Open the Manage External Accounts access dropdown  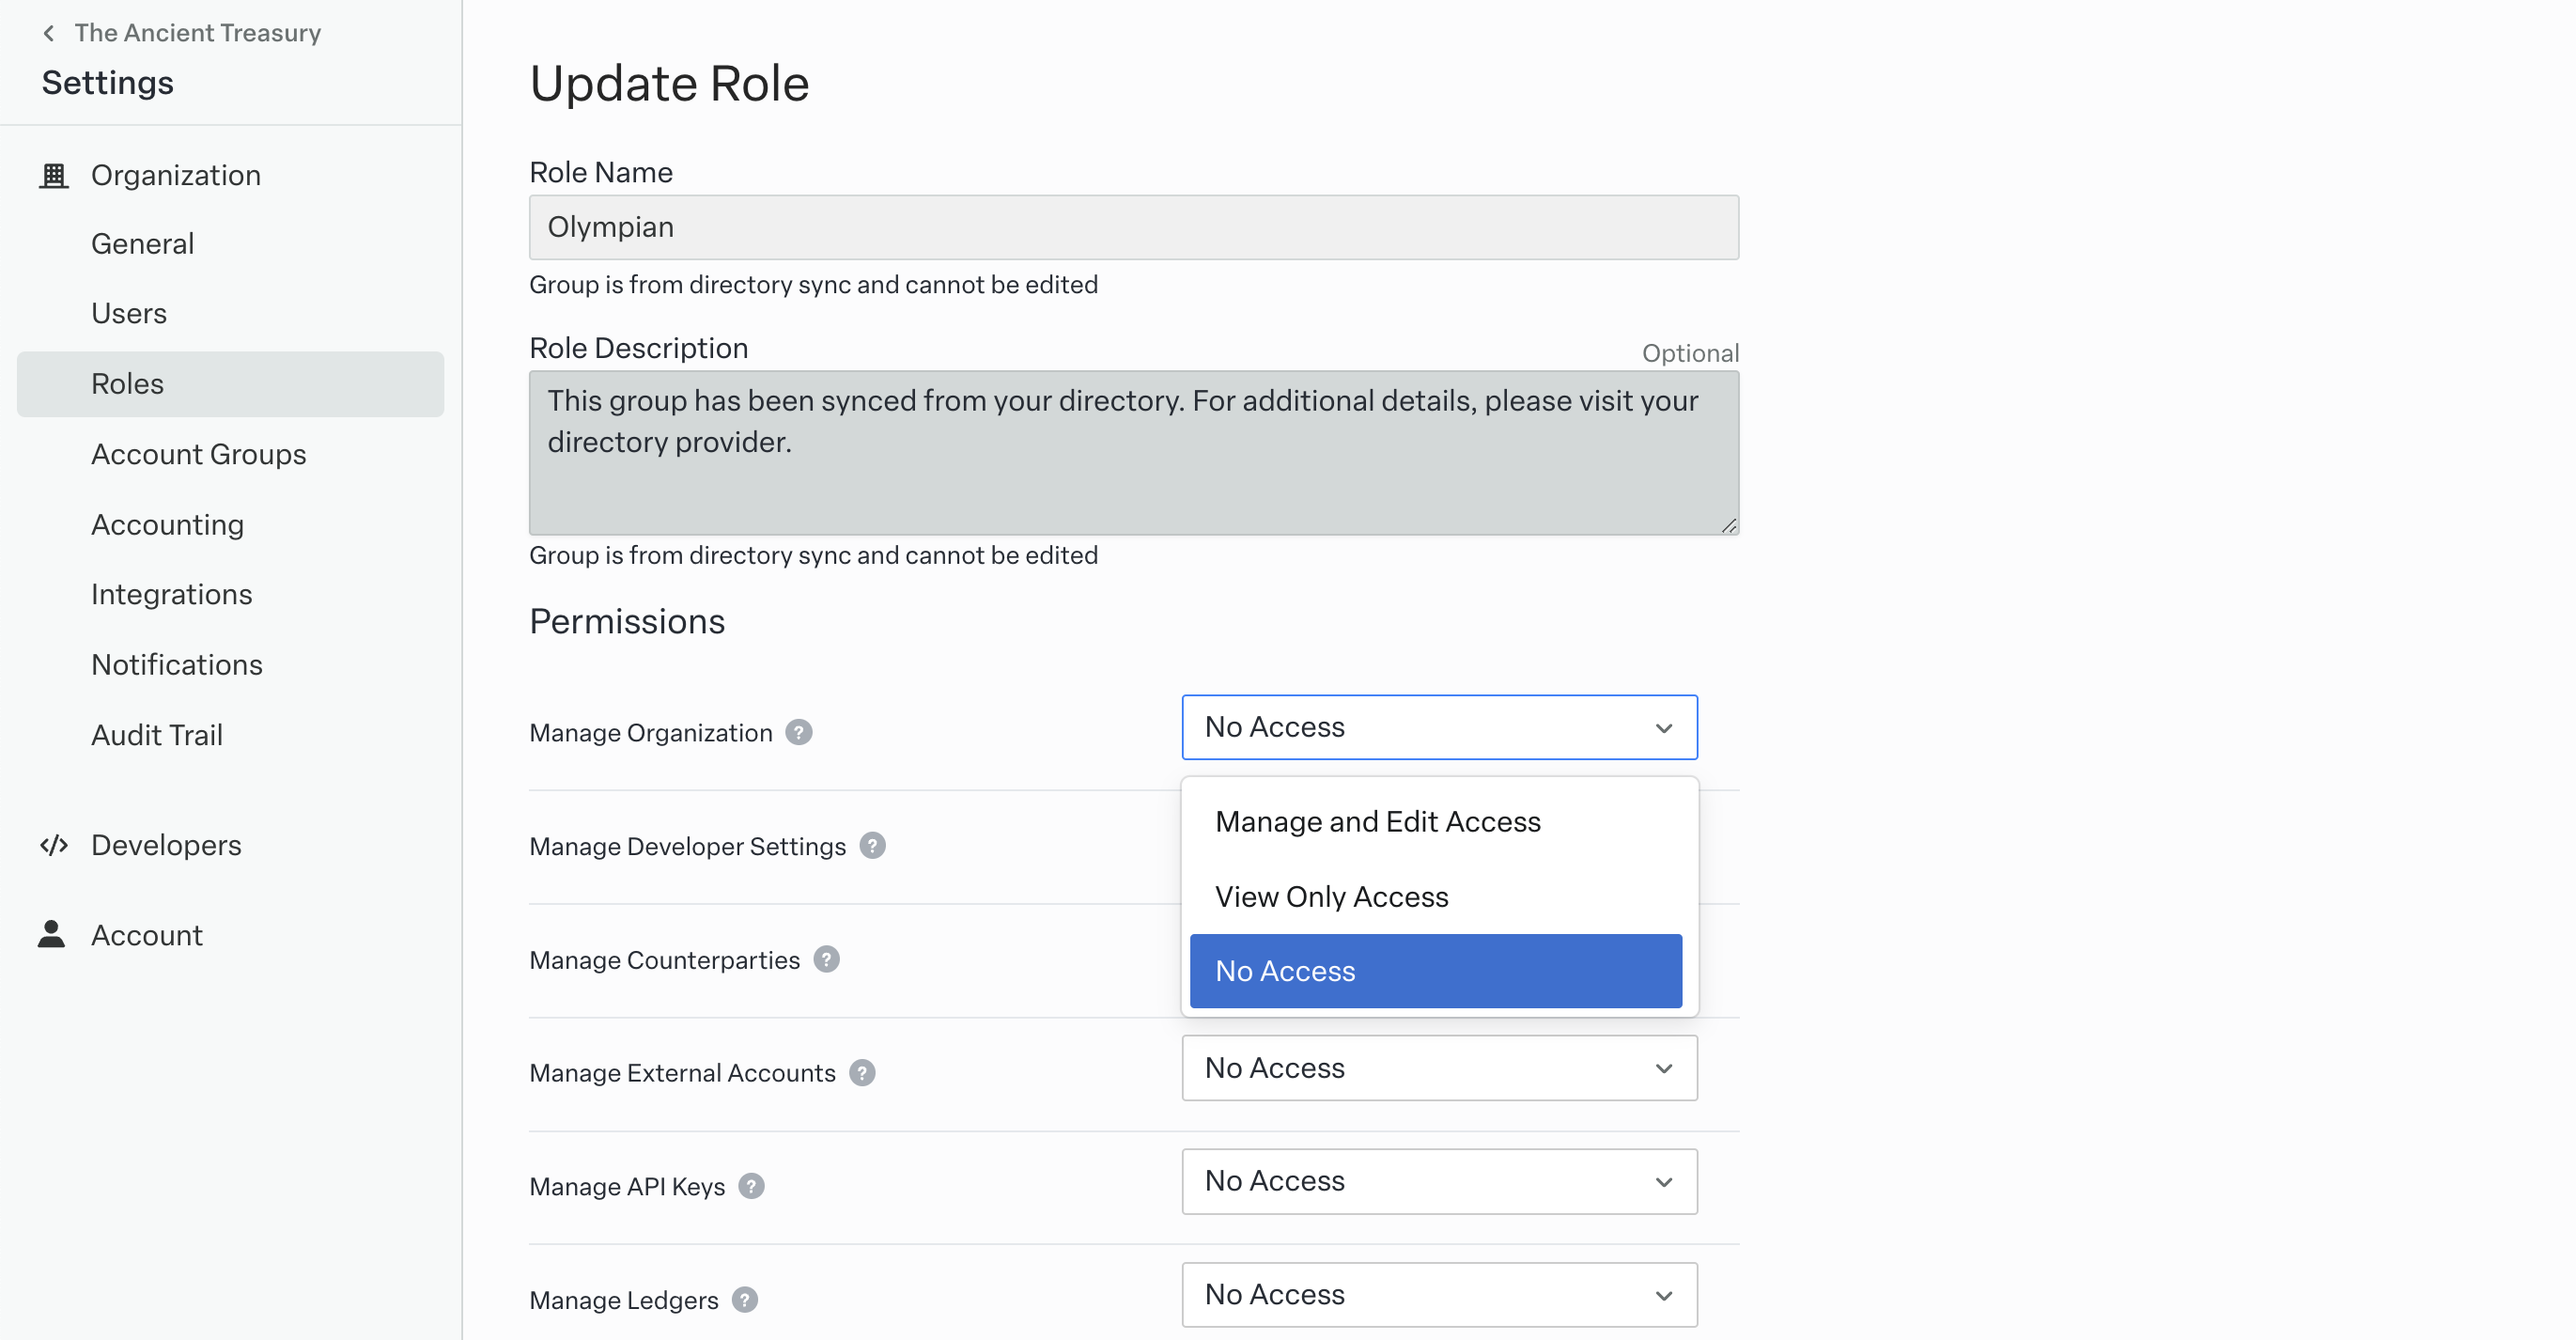click(x=1438, y=1068)
